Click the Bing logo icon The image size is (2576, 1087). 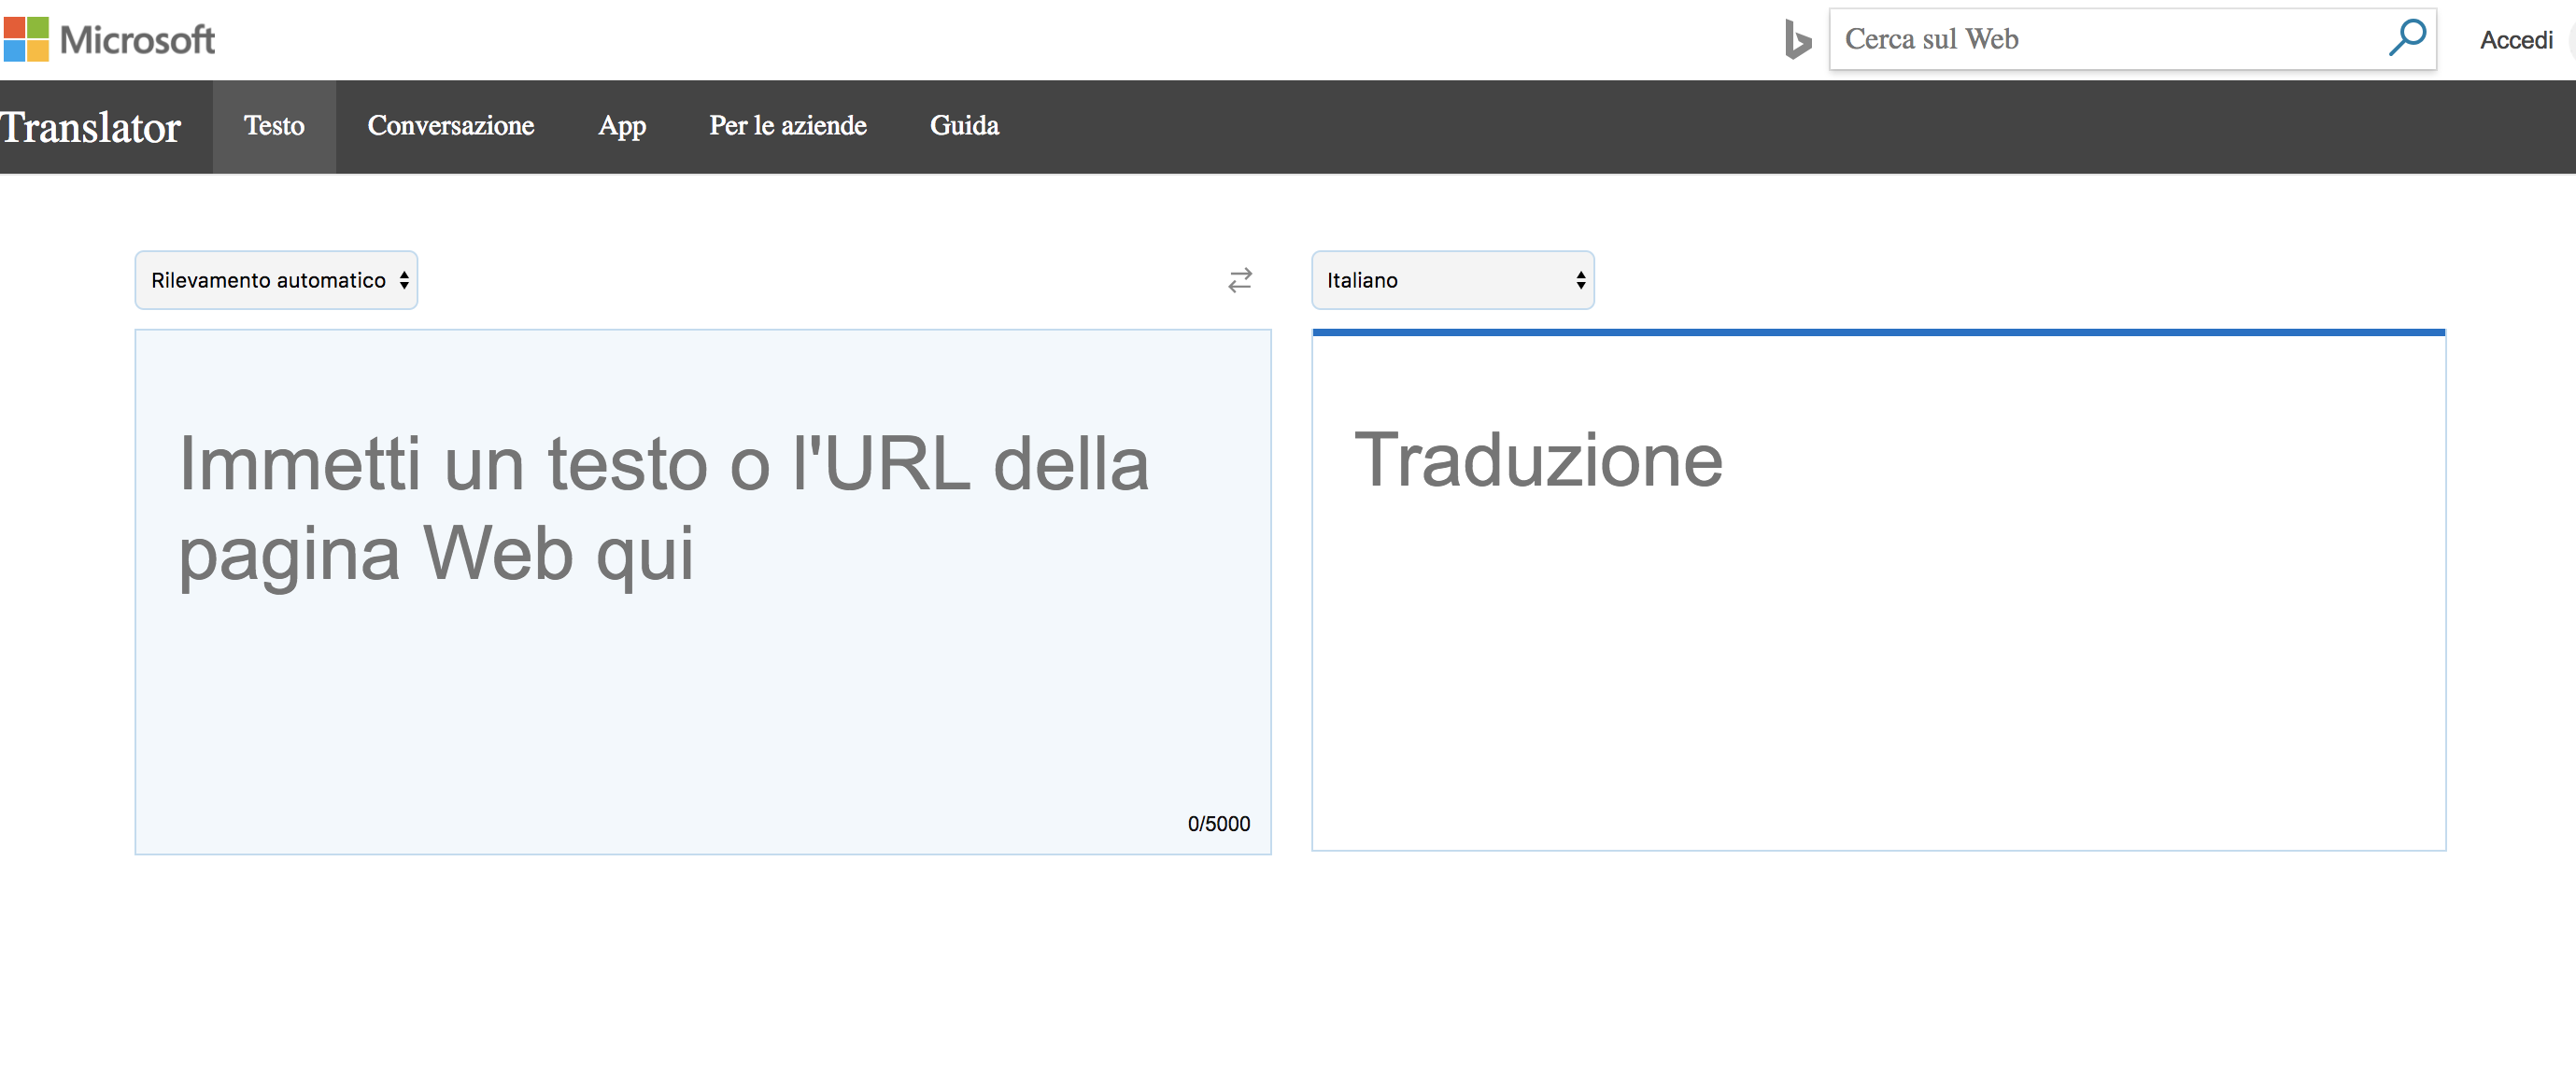tap(1797, 40)
